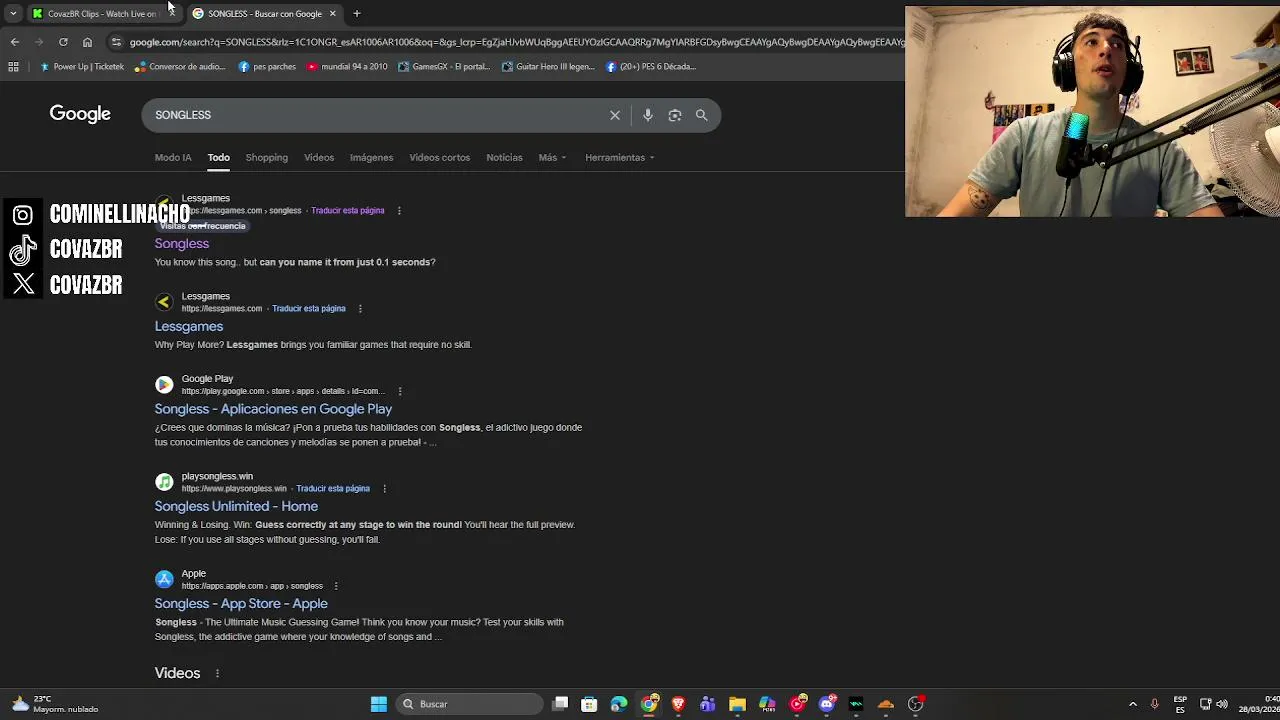Translate the lessgames songless page

(347, 211)
